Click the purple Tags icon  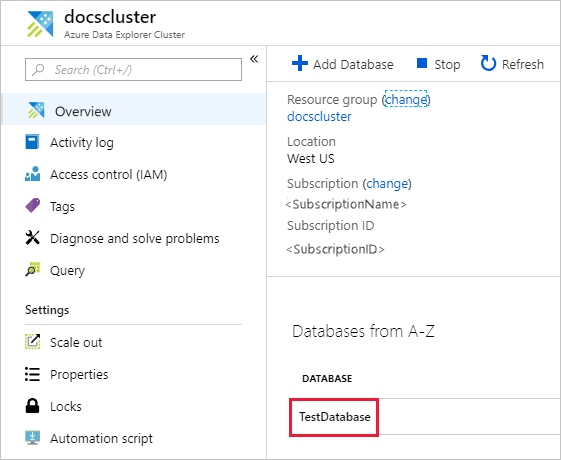[x=33, y=206]
